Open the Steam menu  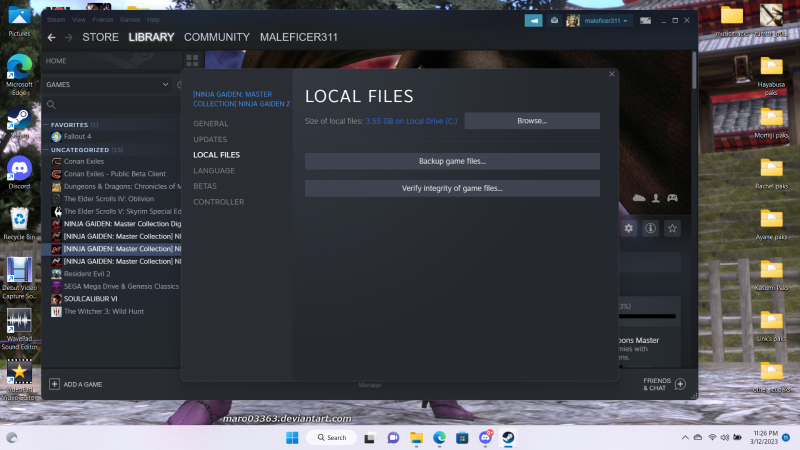pos(56,20)
